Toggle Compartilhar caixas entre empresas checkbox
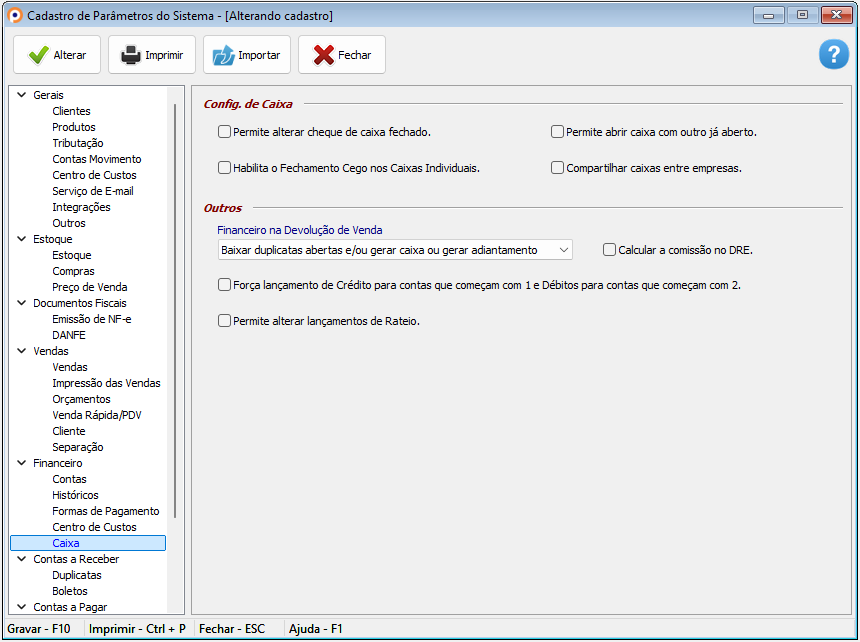Screen dimensions: 860x642 [558, 168]
